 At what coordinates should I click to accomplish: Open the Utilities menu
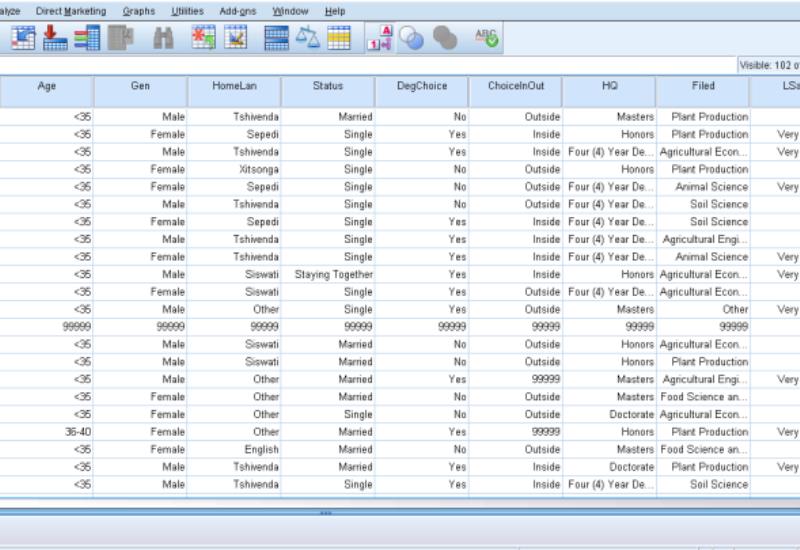click(x=185, y=11)
